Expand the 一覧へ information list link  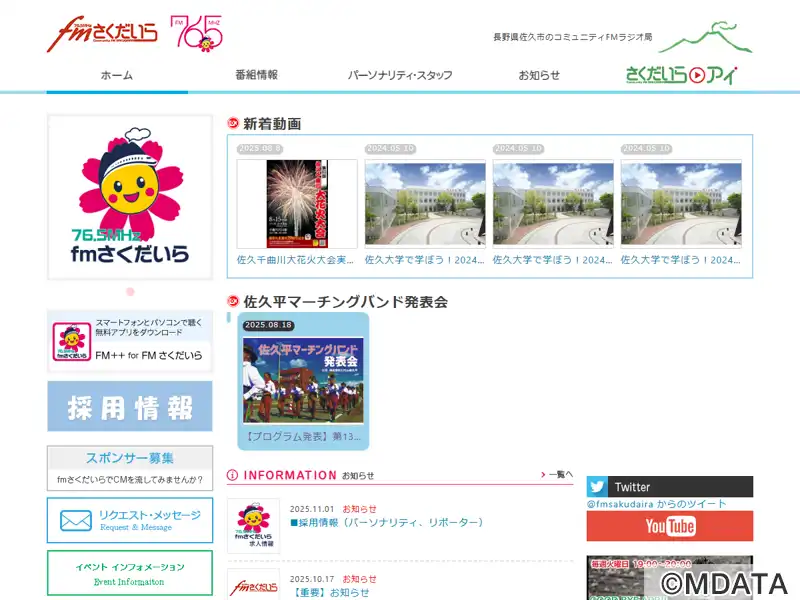(x=557, y=475)
